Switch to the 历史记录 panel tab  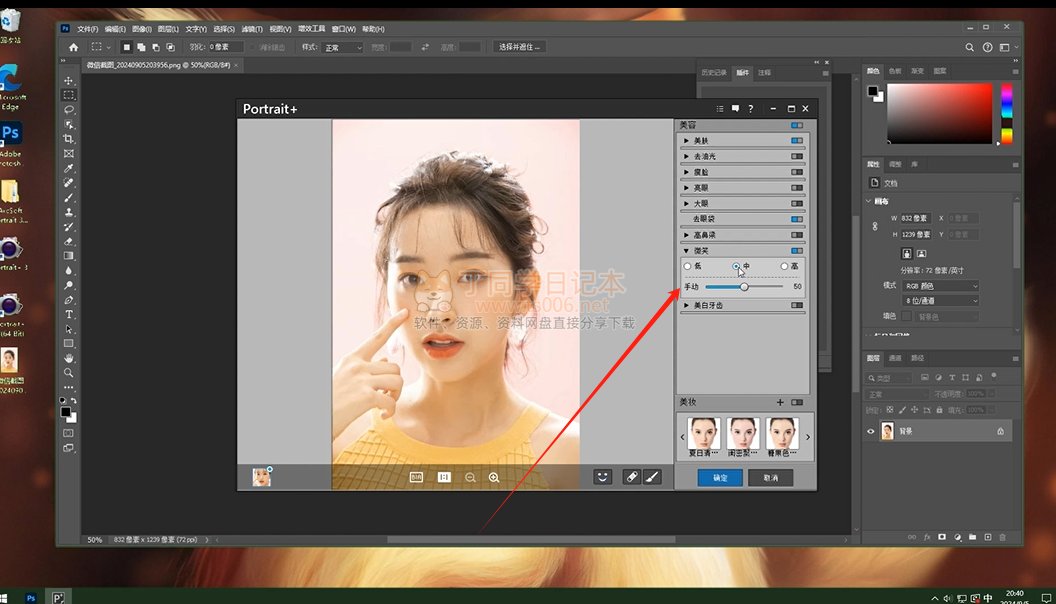click(x=712, y=72)
